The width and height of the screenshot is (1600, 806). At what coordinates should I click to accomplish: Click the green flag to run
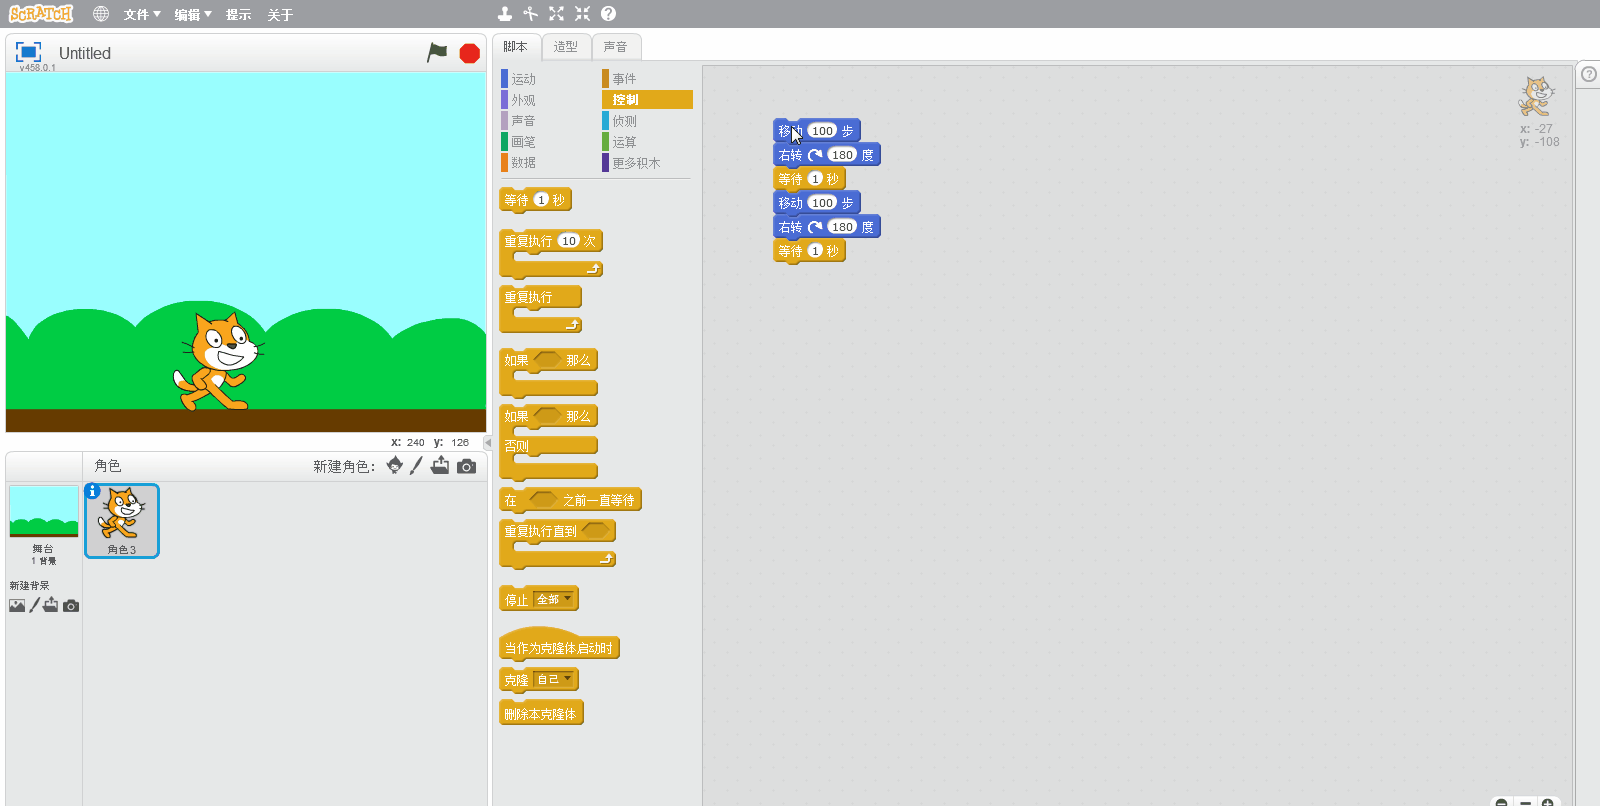pyautogui.click(x=437, y=53)
